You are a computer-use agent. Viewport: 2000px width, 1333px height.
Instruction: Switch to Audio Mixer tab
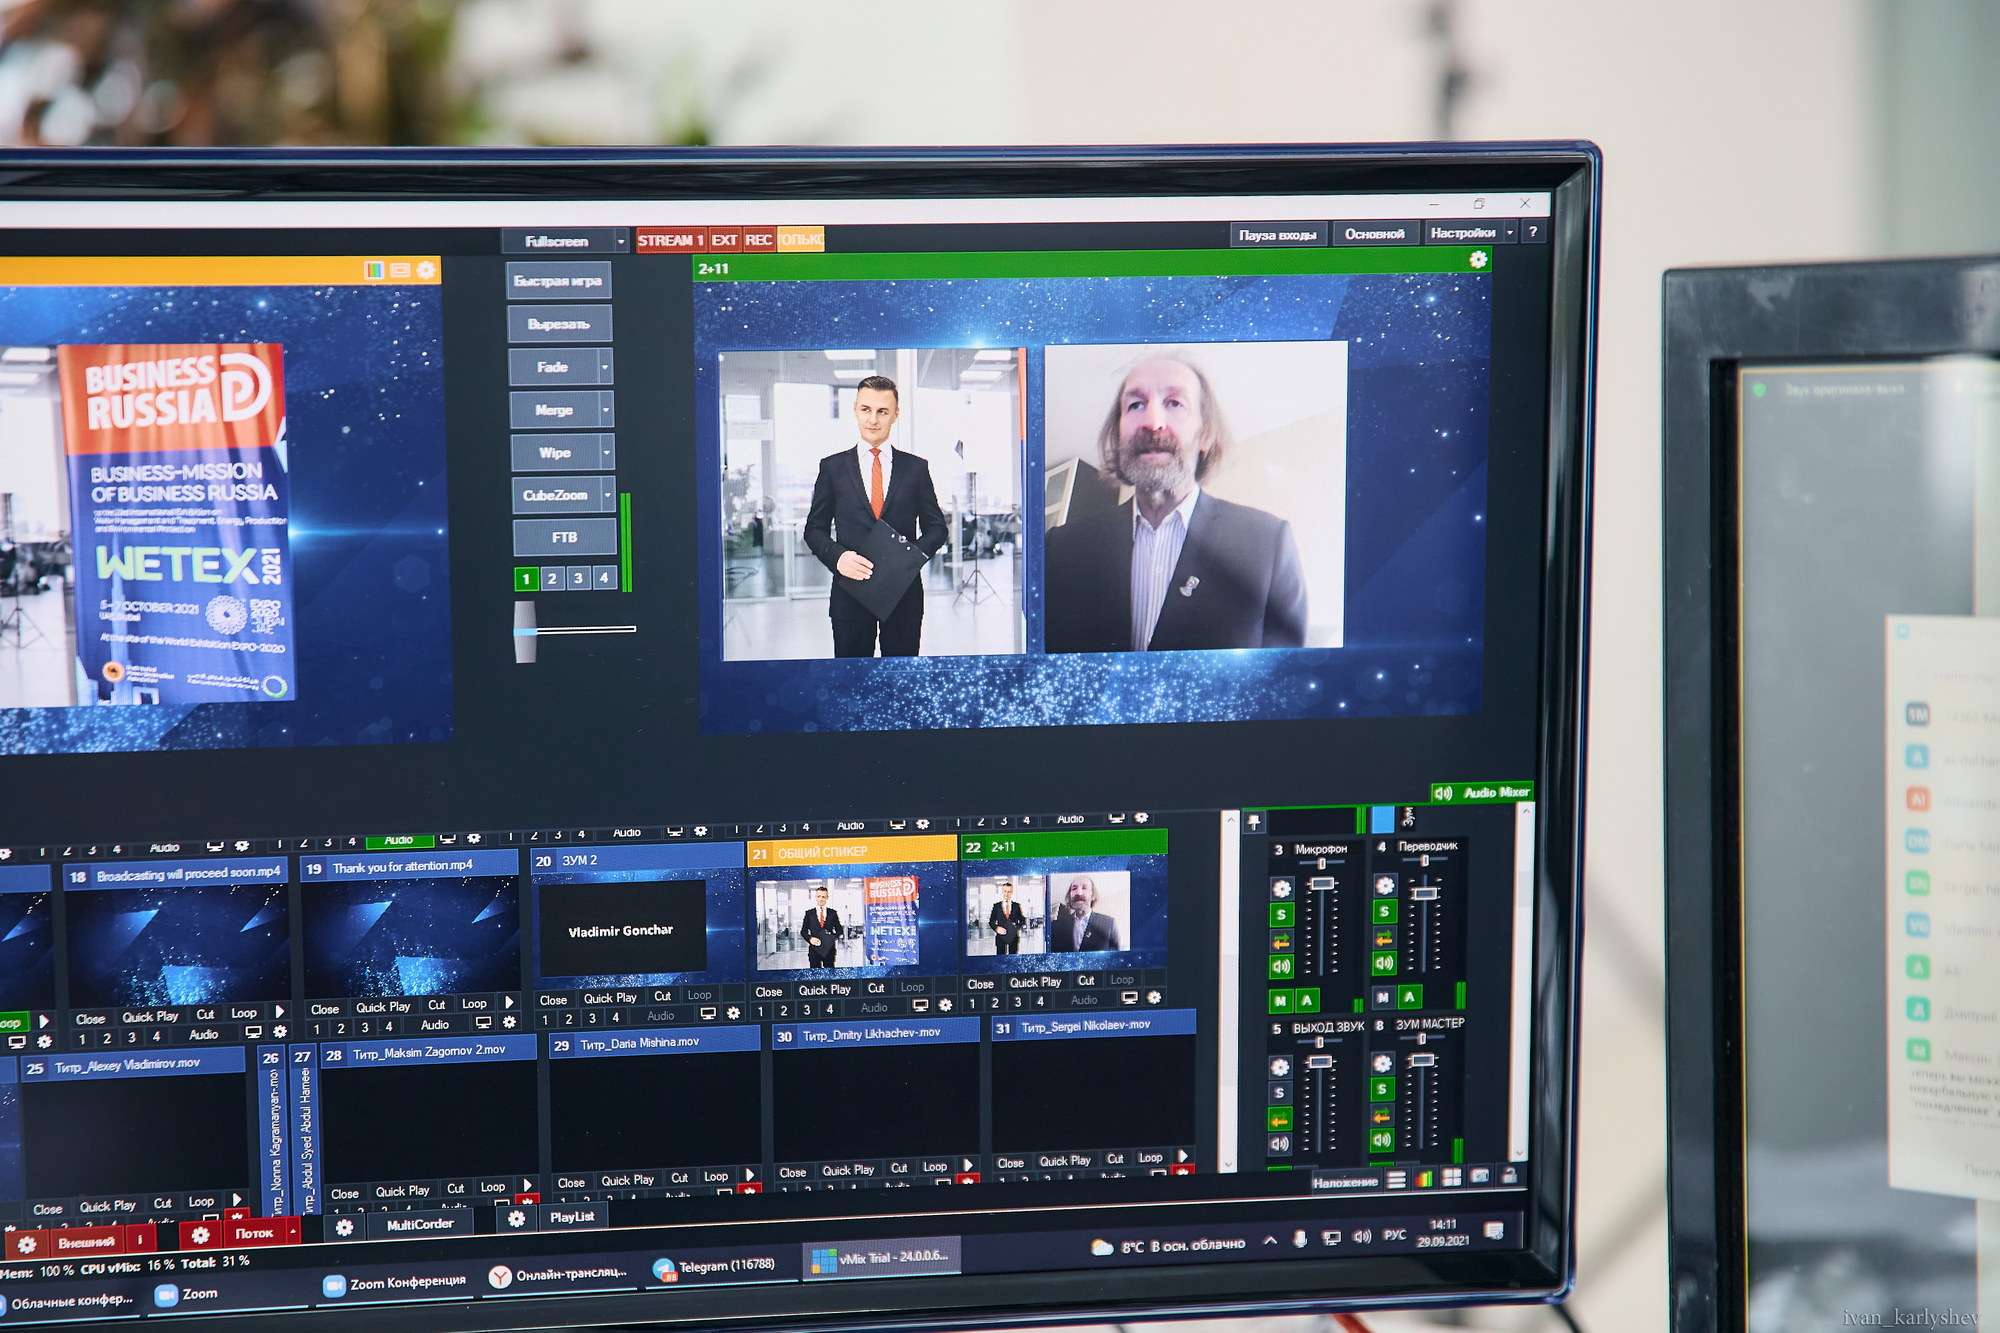[1484, 792]
